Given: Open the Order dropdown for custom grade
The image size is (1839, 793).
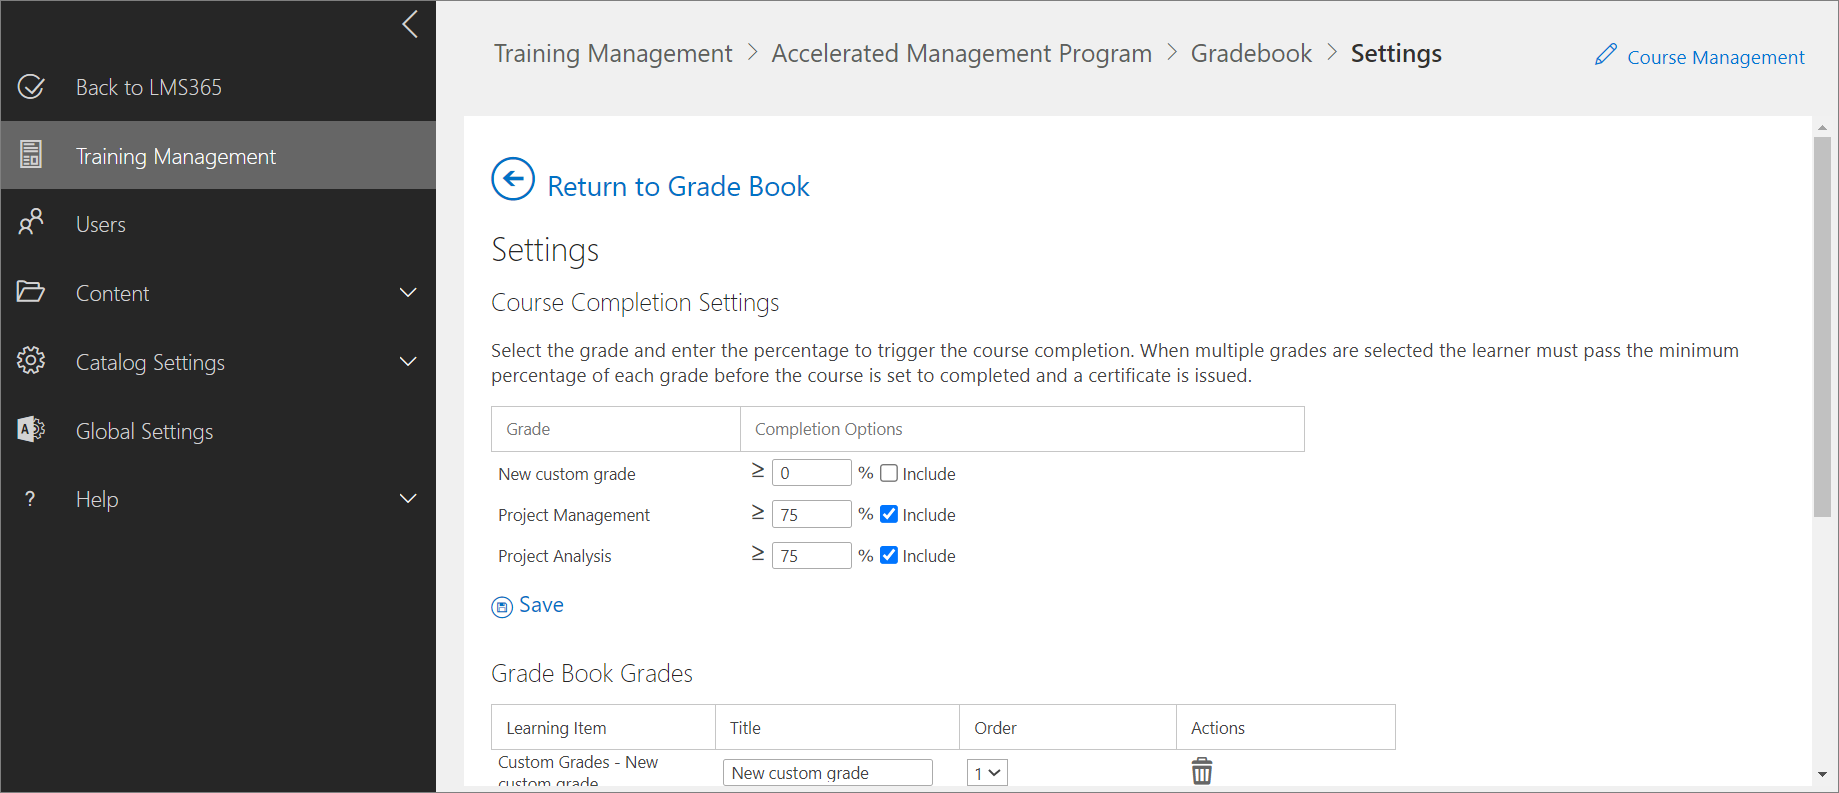Looking at the screenshot, I should tap(987, 773).
